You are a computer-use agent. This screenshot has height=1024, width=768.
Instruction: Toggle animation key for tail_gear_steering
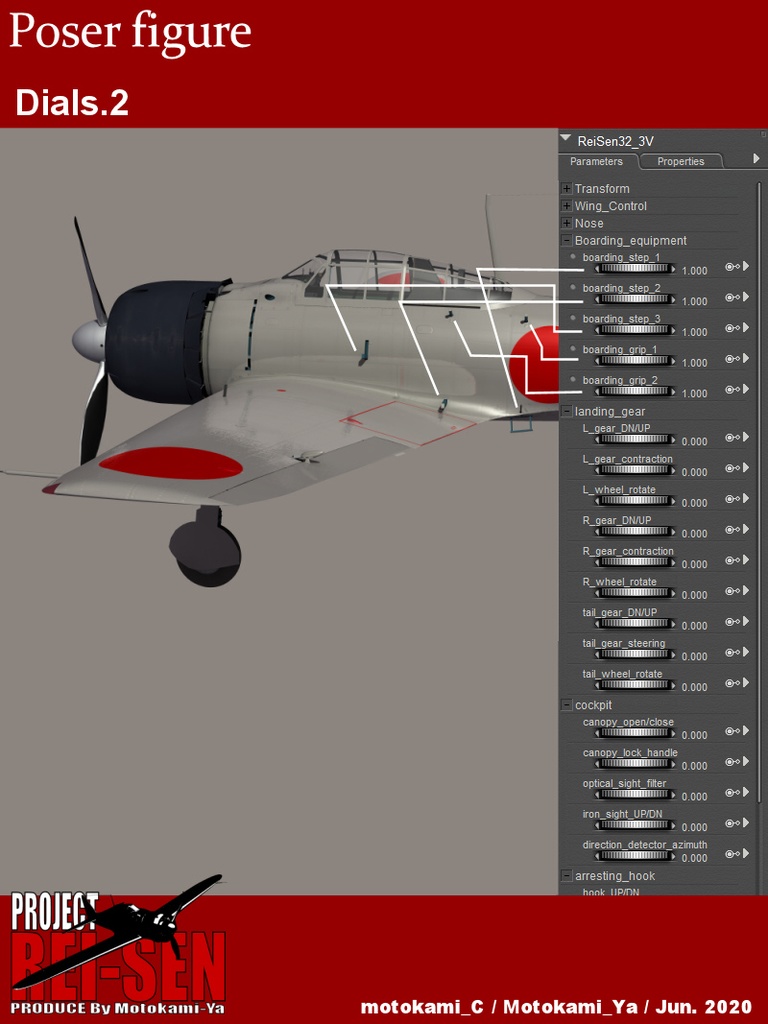click(x=732, y=652)
